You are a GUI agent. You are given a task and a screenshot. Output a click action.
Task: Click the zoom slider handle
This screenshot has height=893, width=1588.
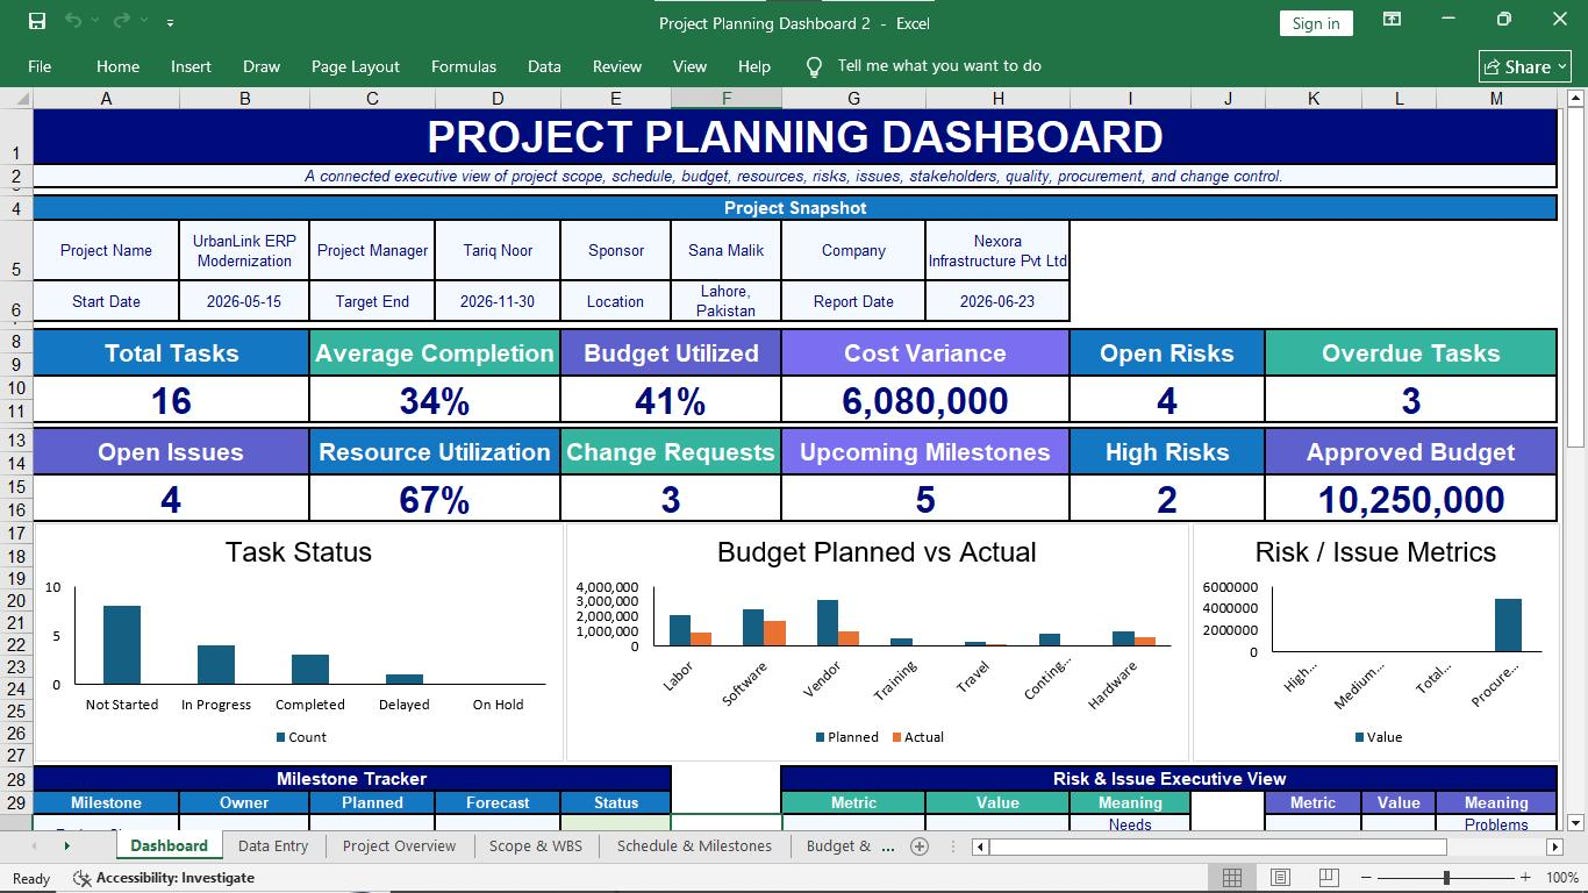click(x=1446, y=877)
